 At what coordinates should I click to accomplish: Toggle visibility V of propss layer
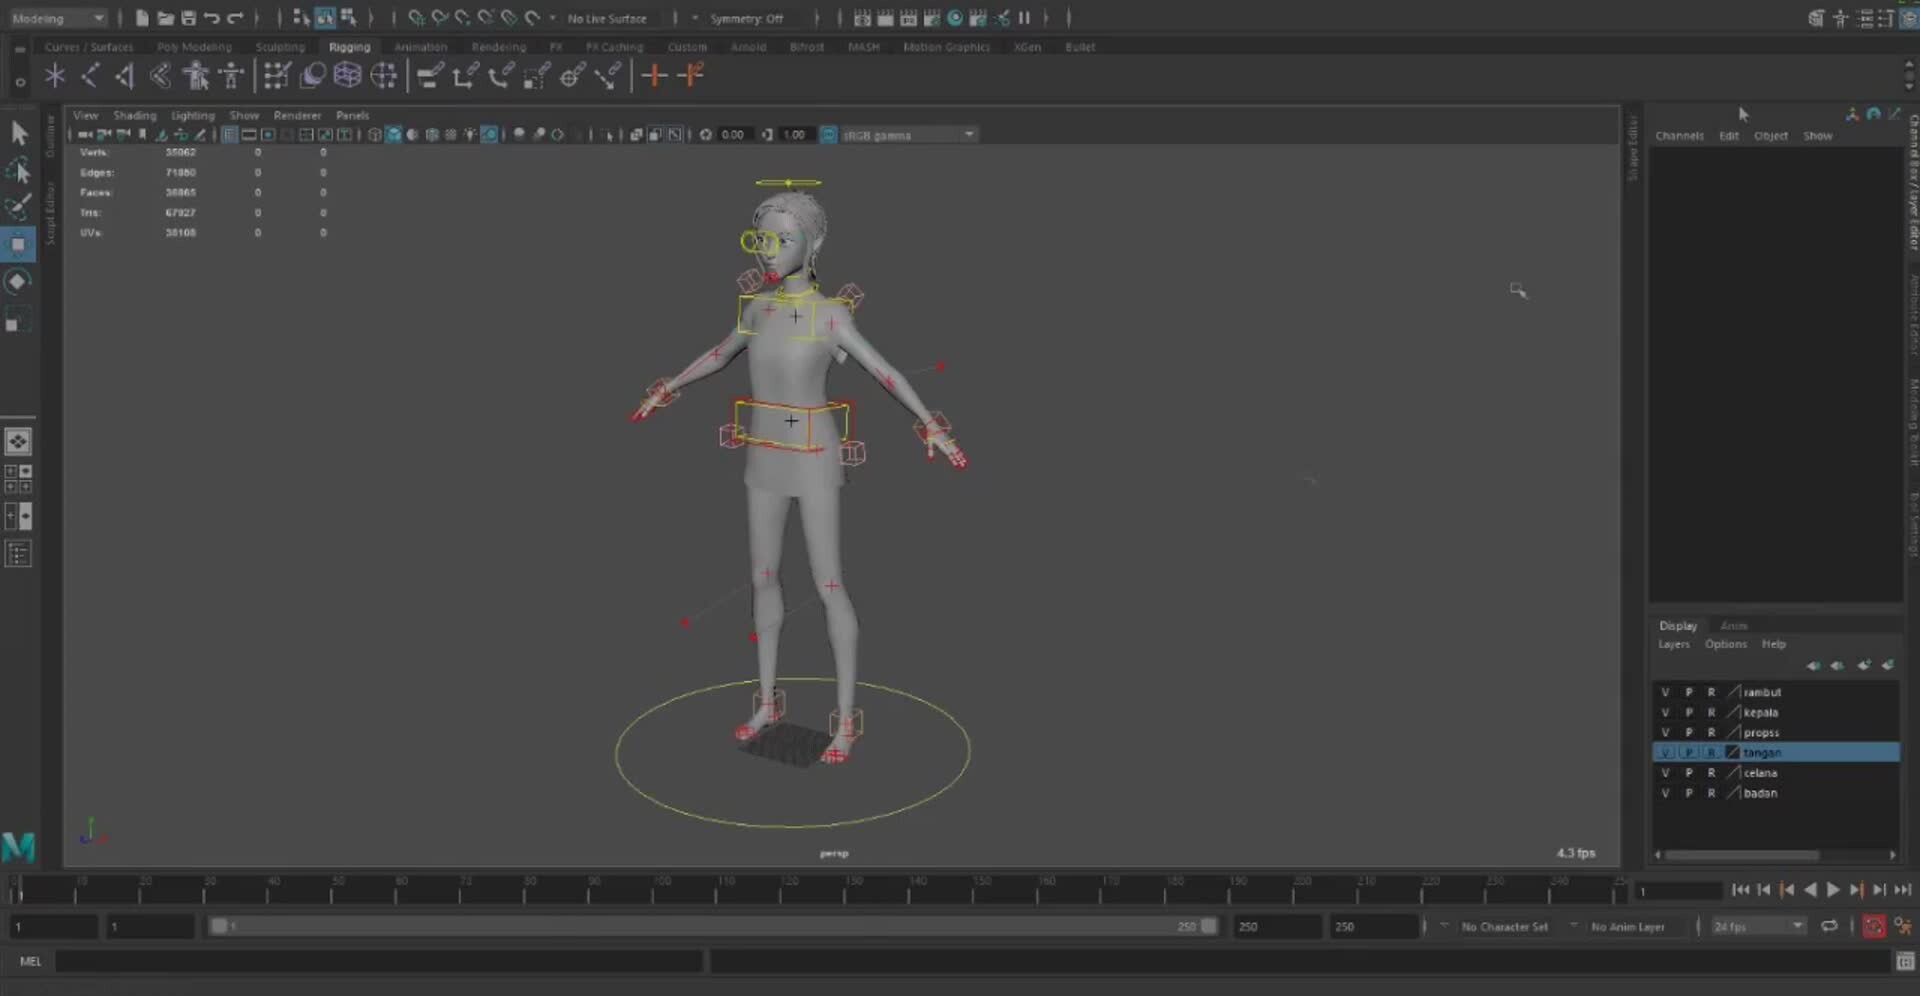(x=1665, y=733)
